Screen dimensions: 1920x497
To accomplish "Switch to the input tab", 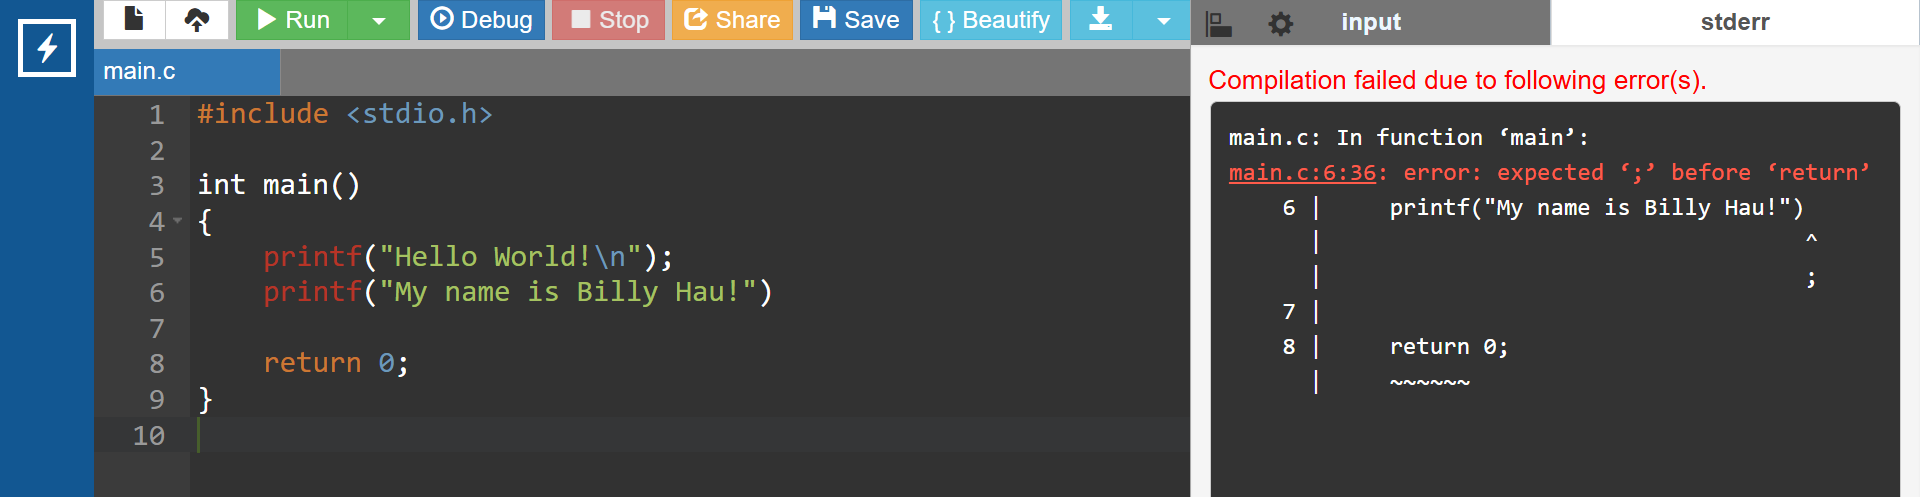I will (x=1371, y=22).
